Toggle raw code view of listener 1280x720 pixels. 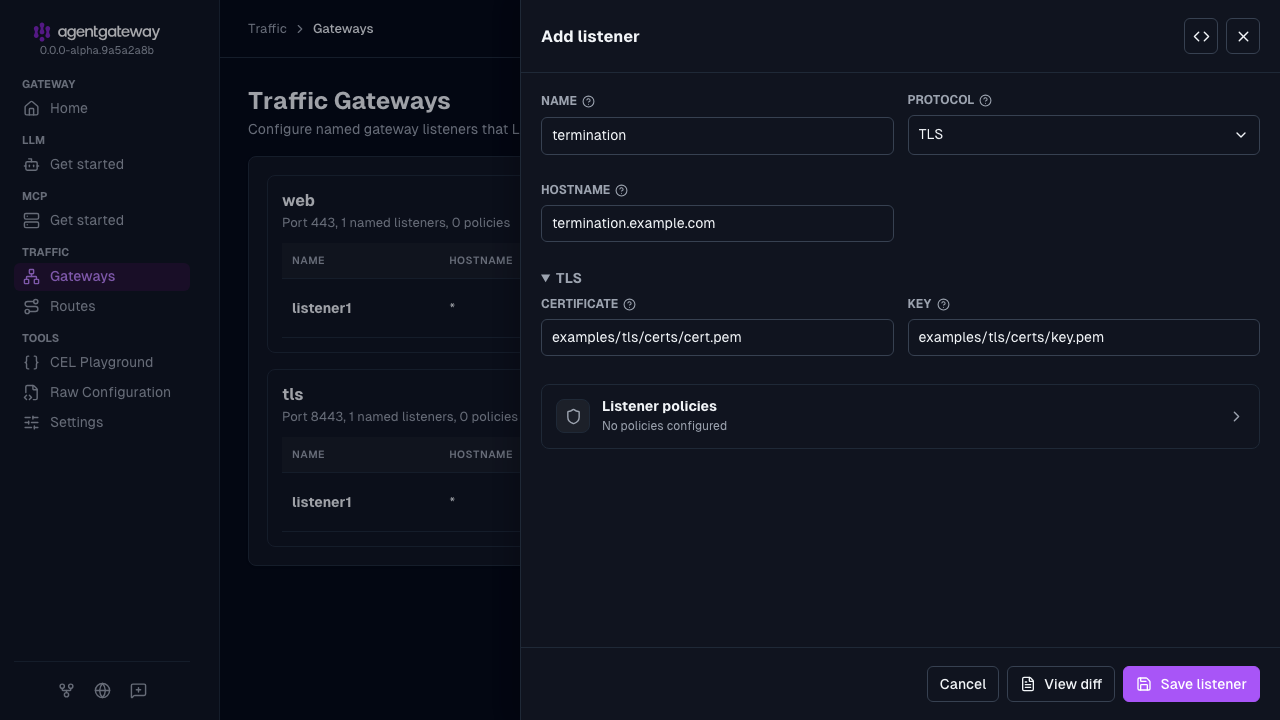(1201, 36)
